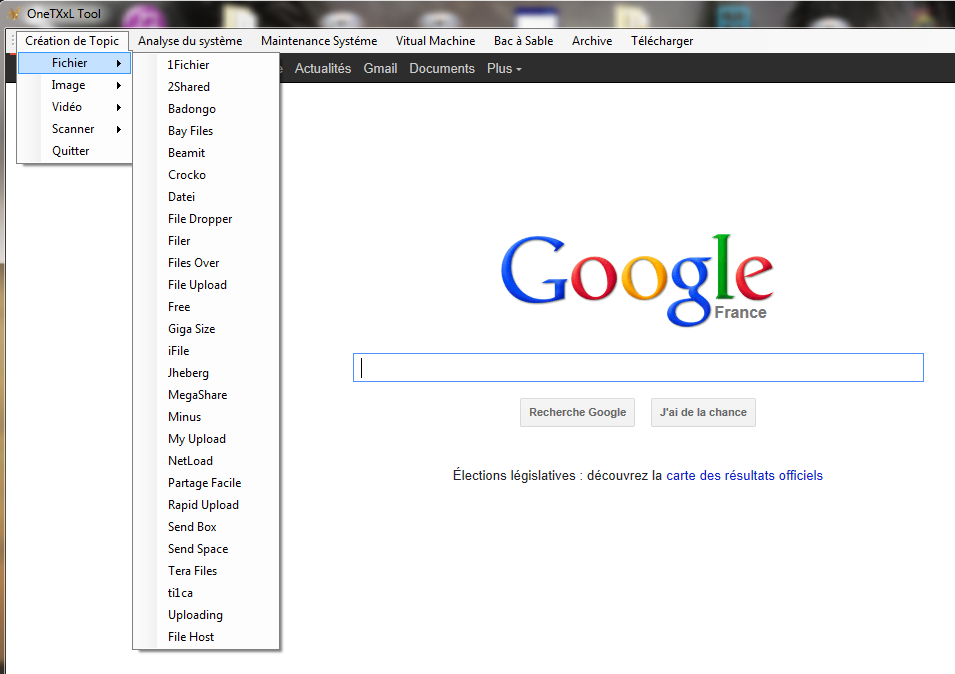Click the J'ai de la chance button
Image resolution: width=955 pixels, height=674 pixels.
tap(703, 412)
